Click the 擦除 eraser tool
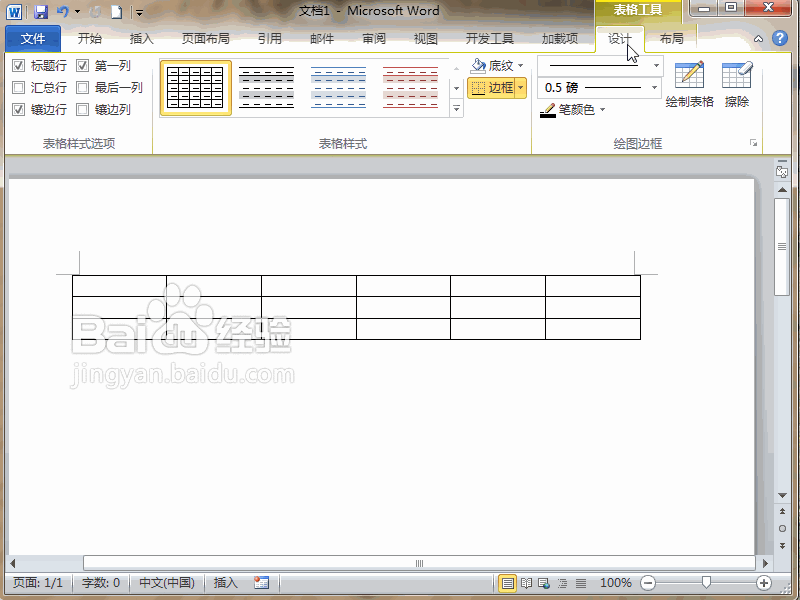 click(x=737, y=84)
